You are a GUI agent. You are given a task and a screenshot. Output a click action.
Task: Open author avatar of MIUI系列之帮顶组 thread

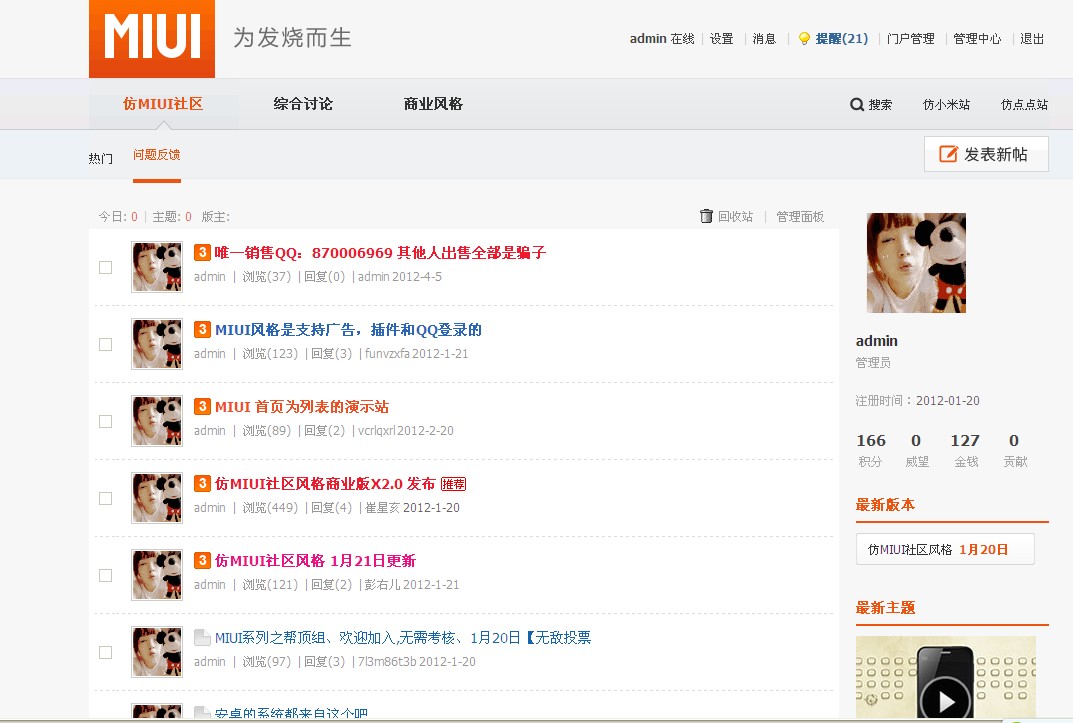157,652
